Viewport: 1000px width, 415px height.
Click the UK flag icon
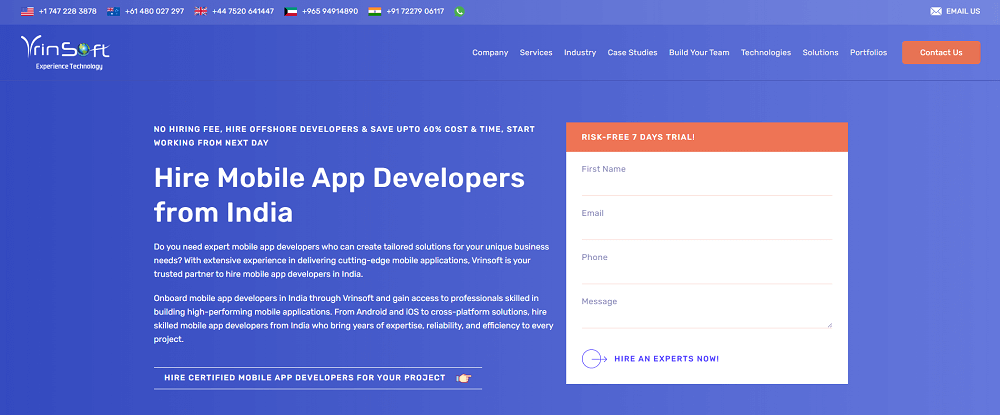coord(202,11)
